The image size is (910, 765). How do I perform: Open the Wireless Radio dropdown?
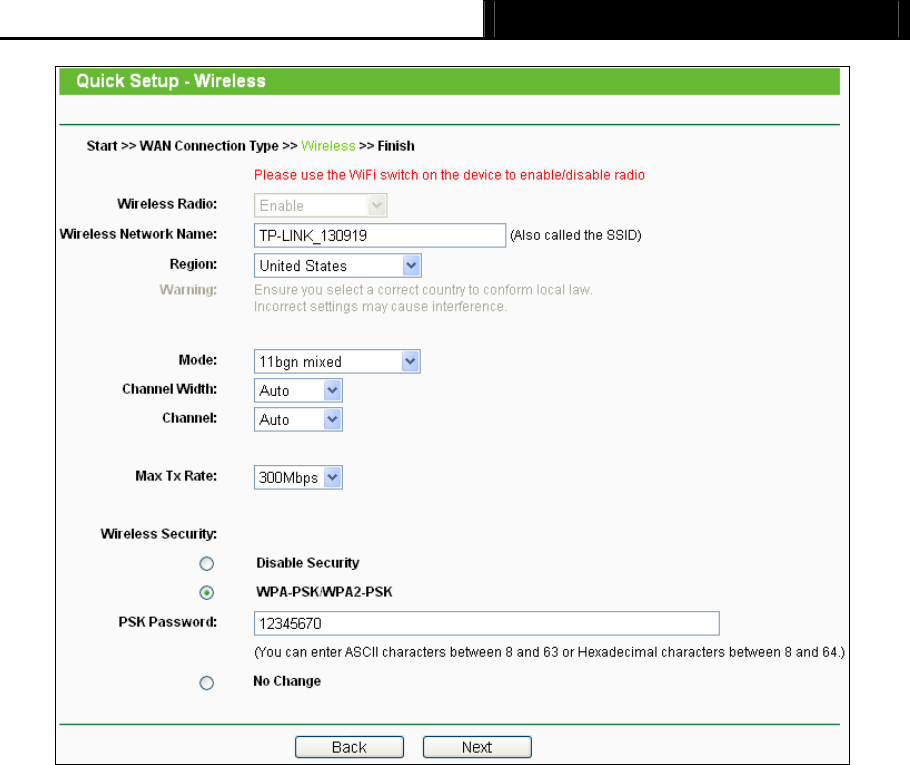click(320, 205)
